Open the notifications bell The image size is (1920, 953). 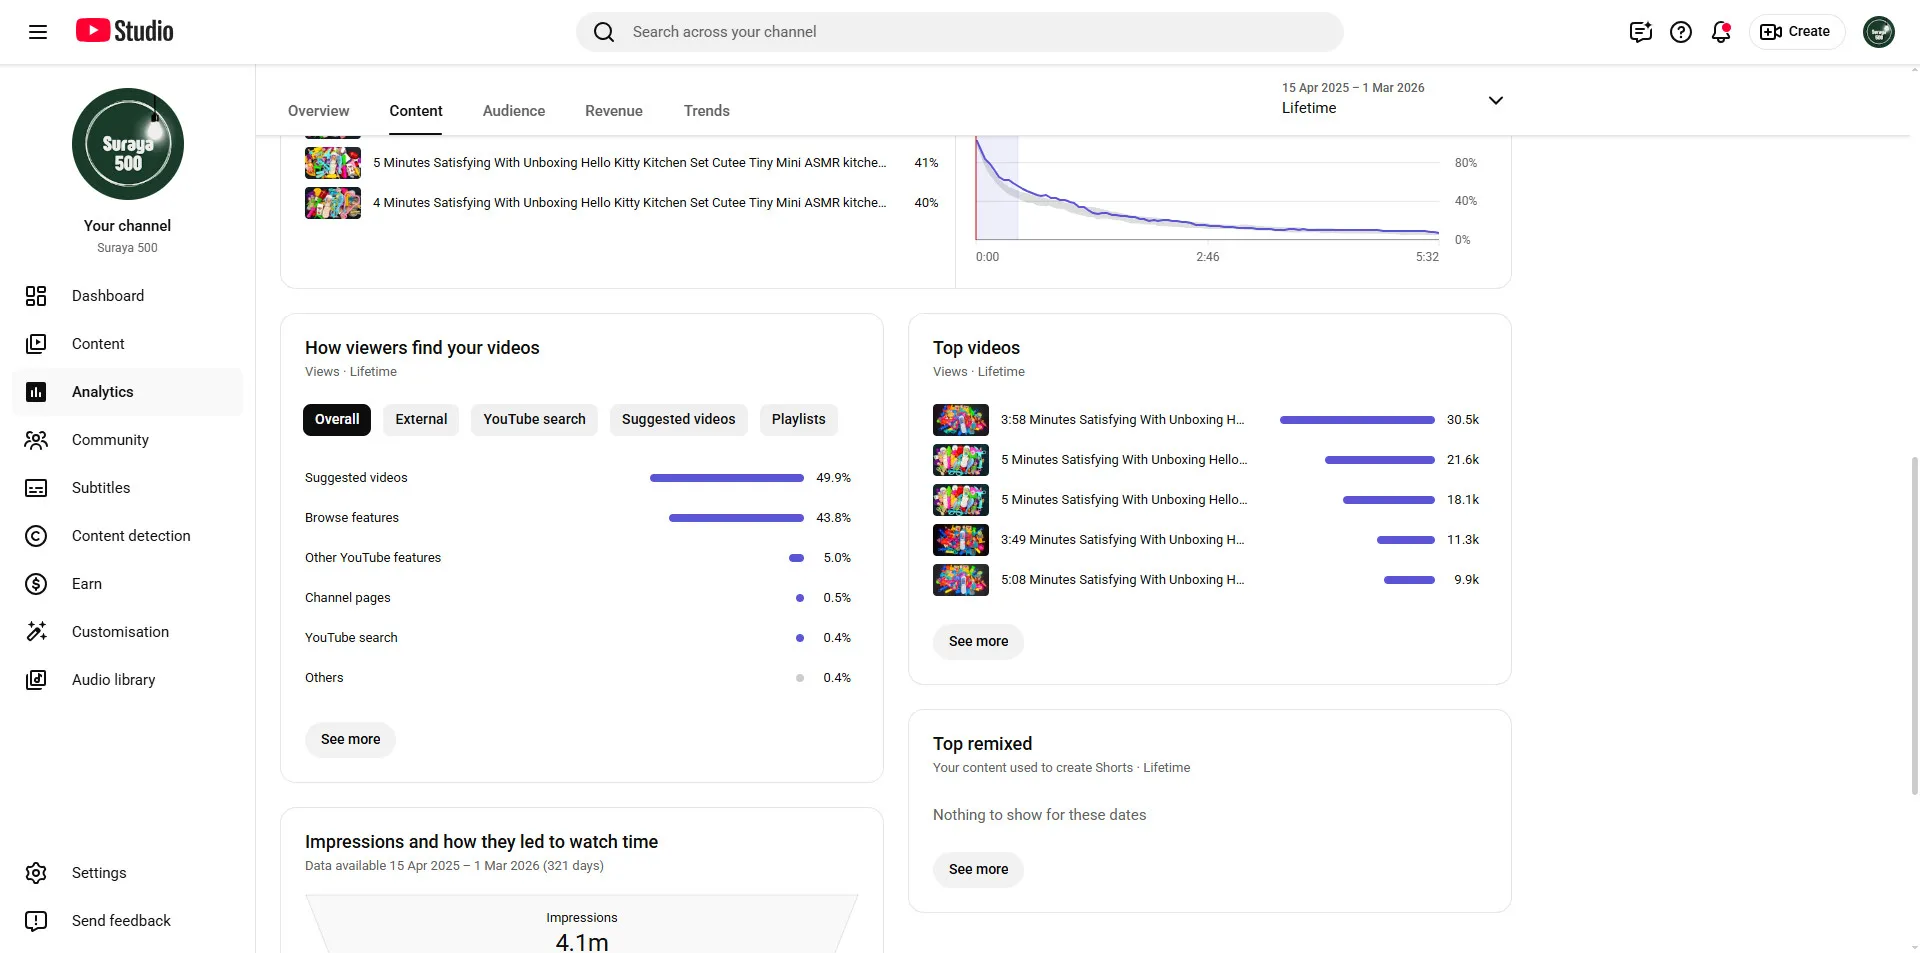click(1721, 32)
